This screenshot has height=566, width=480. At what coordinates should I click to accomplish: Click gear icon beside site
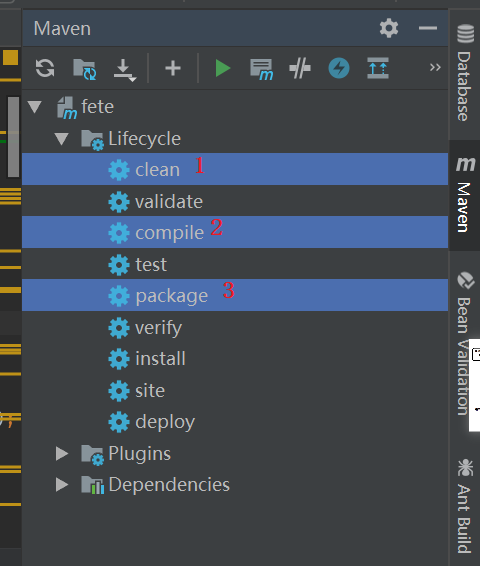click(119, 391)
